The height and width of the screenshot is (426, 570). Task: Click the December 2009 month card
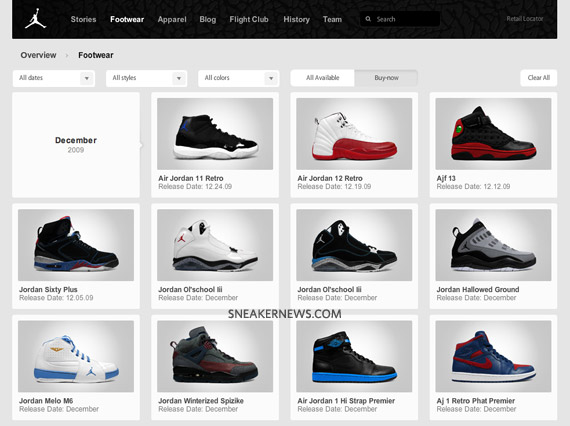click(x=76, y=145)
